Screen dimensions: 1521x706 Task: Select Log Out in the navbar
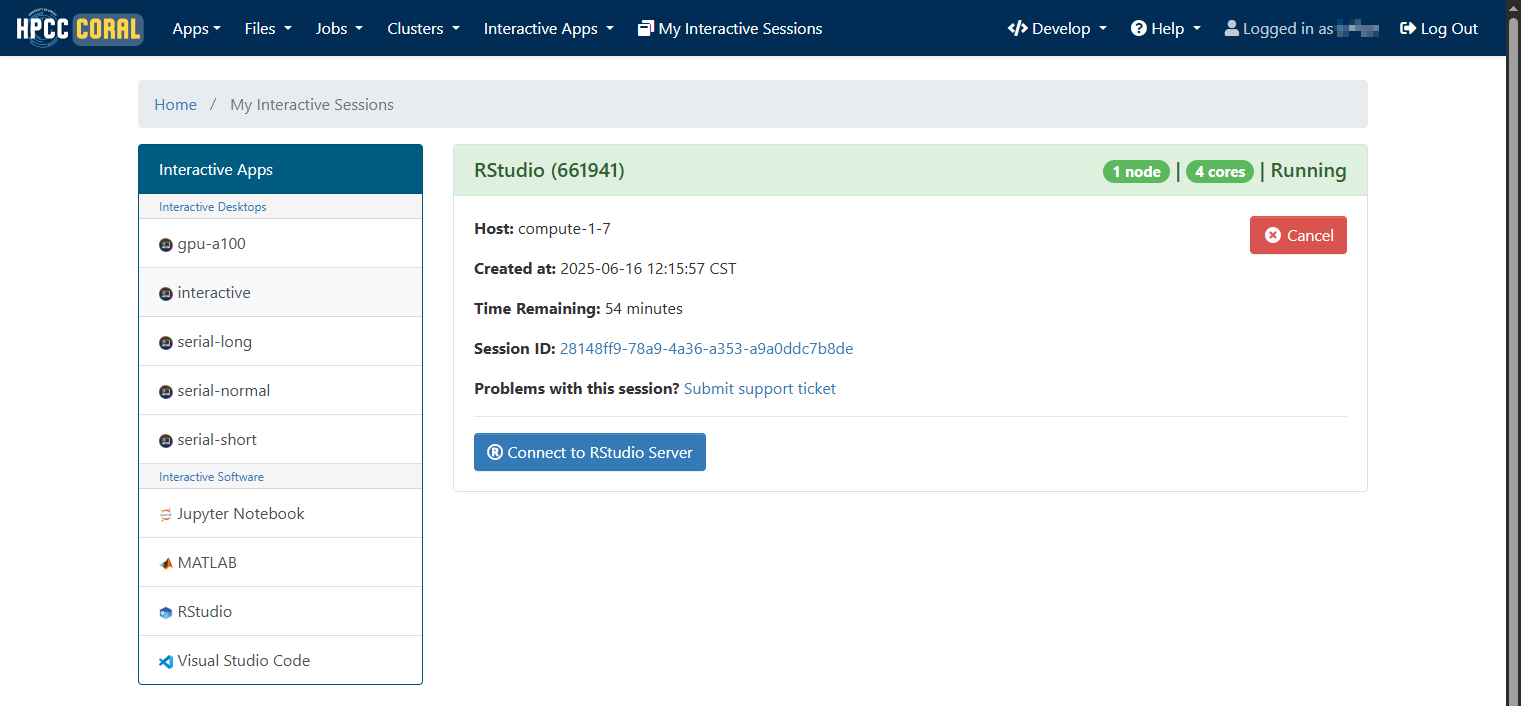tap(1439, 29)
